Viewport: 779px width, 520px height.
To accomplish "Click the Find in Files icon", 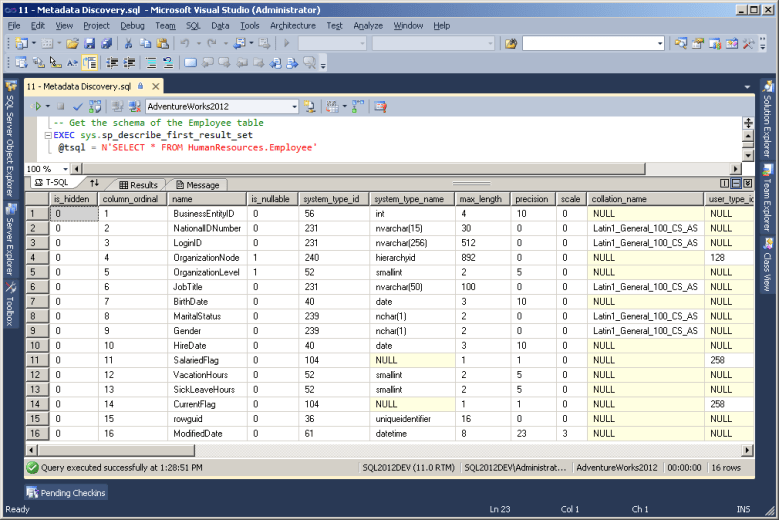I will tap(511, 44).
